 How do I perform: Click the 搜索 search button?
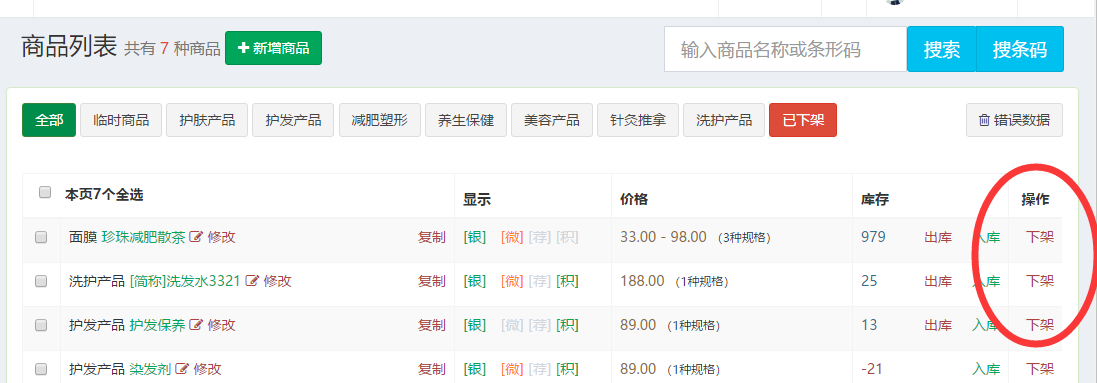point(942,49)
